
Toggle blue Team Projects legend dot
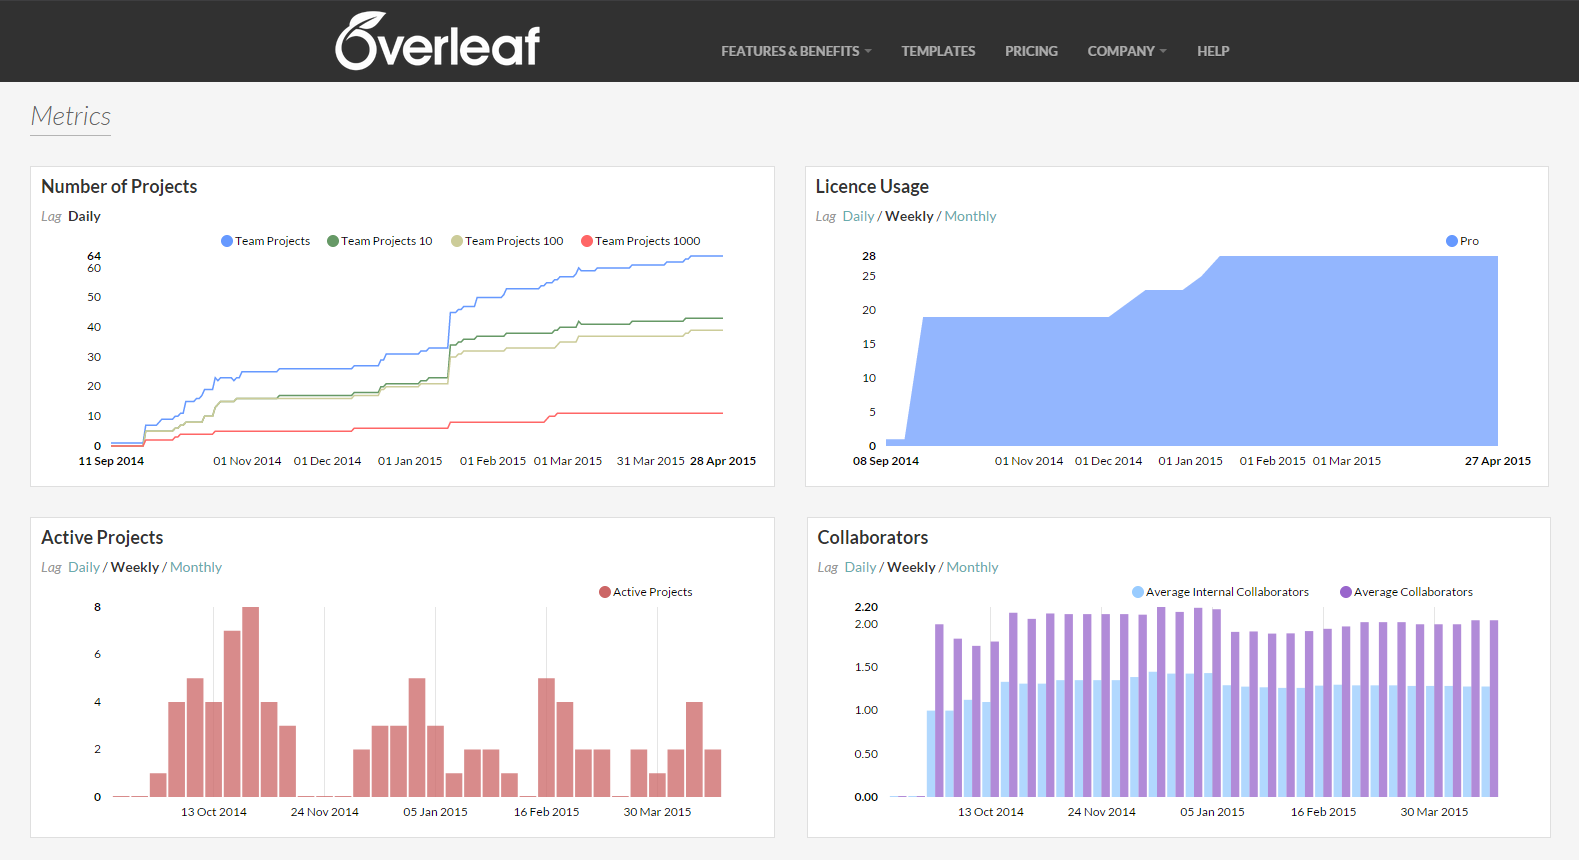227,241
